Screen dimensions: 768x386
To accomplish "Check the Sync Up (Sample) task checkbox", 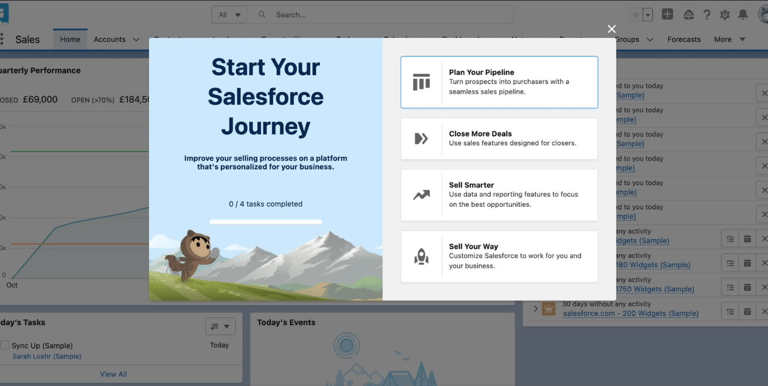I will pyautogui.click(x=4, y=345).
